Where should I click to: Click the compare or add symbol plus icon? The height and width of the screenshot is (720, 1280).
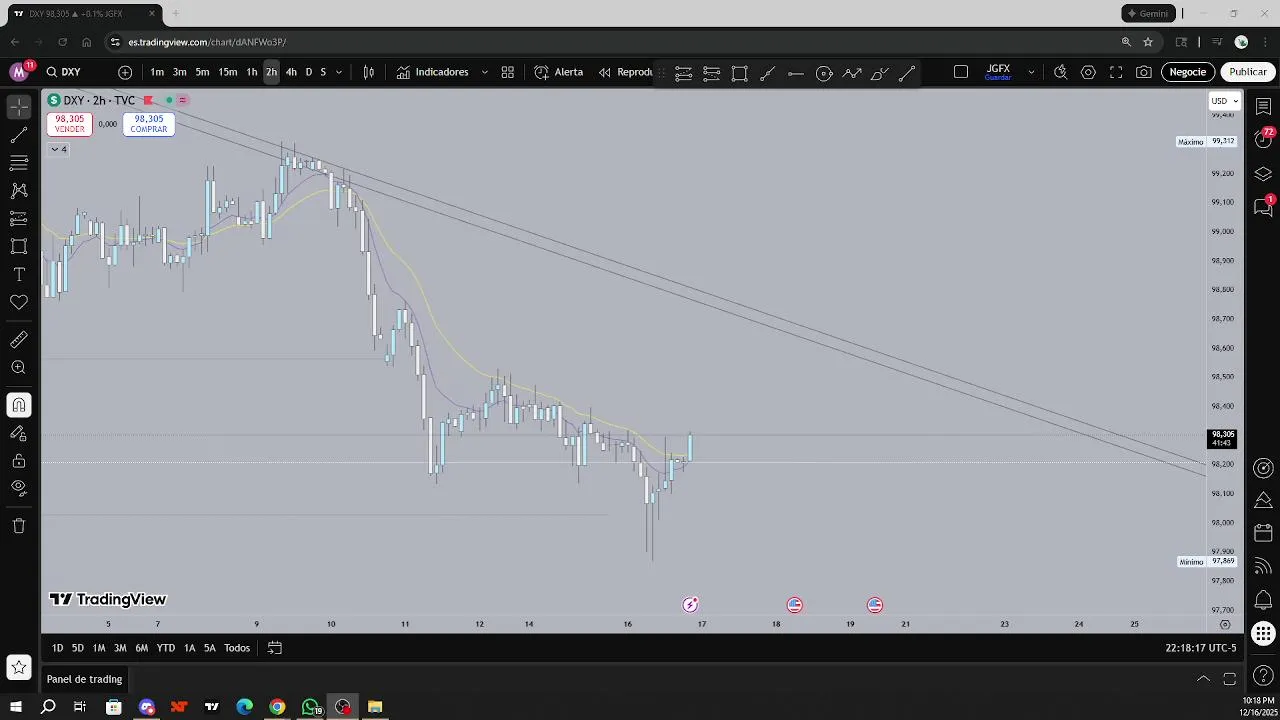pos(125,72)
